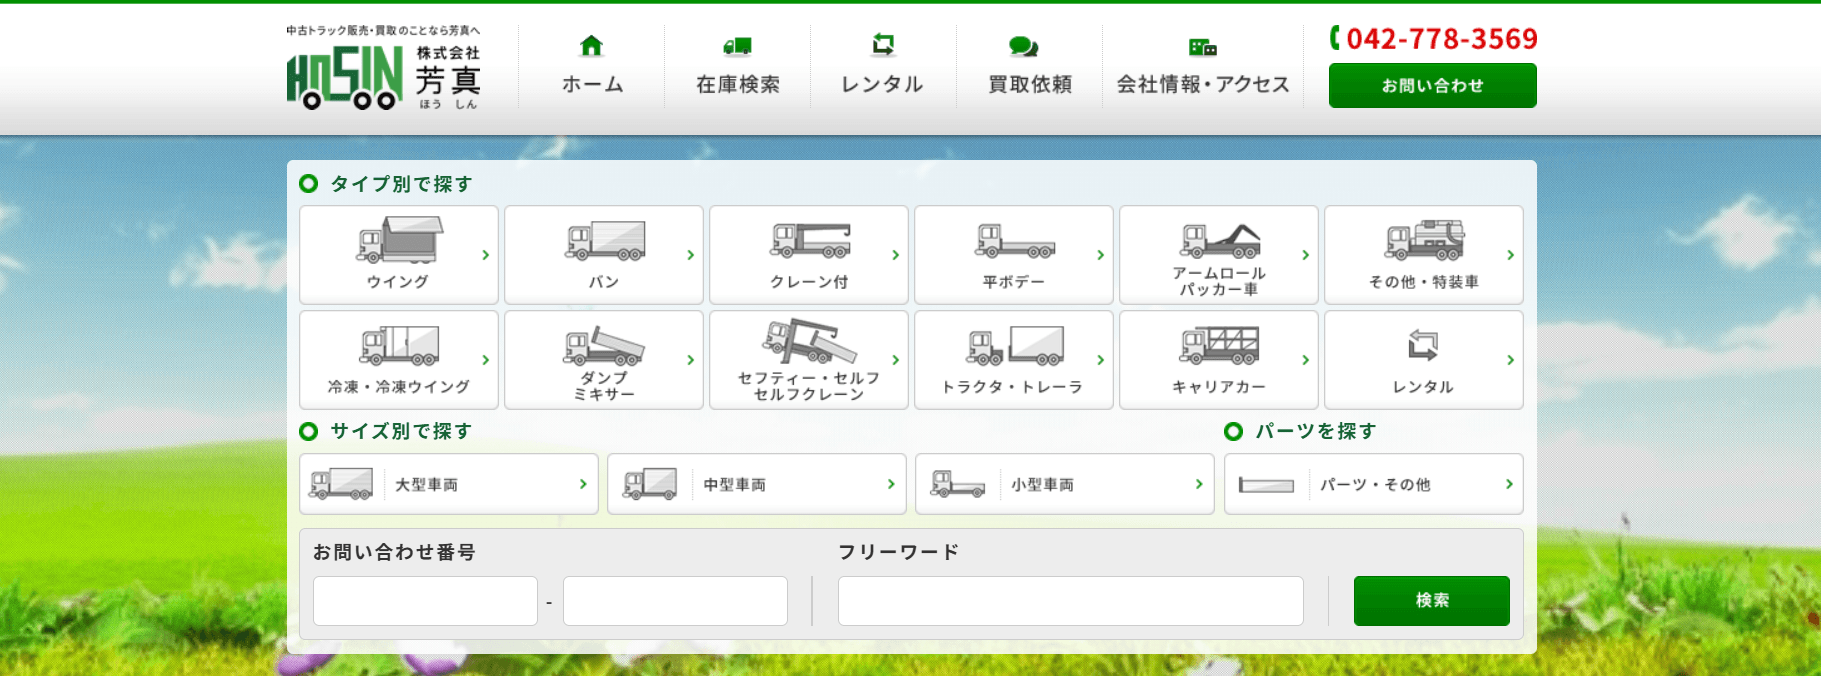Screen dimensions: 1821x676
Task: Open the 買取依頼 menu item
Action: pyautogui.click(x=1030, y=67)
